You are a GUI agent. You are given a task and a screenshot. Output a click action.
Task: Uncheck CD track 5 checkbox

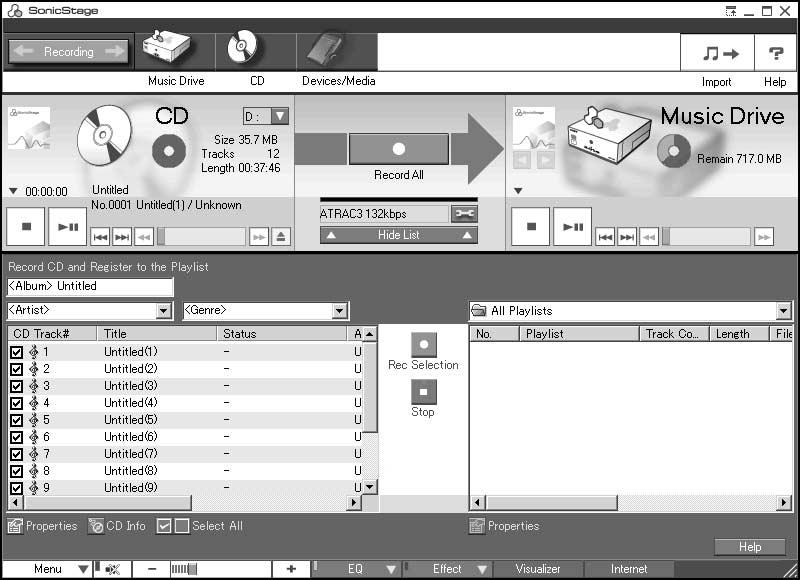point(16,420)
